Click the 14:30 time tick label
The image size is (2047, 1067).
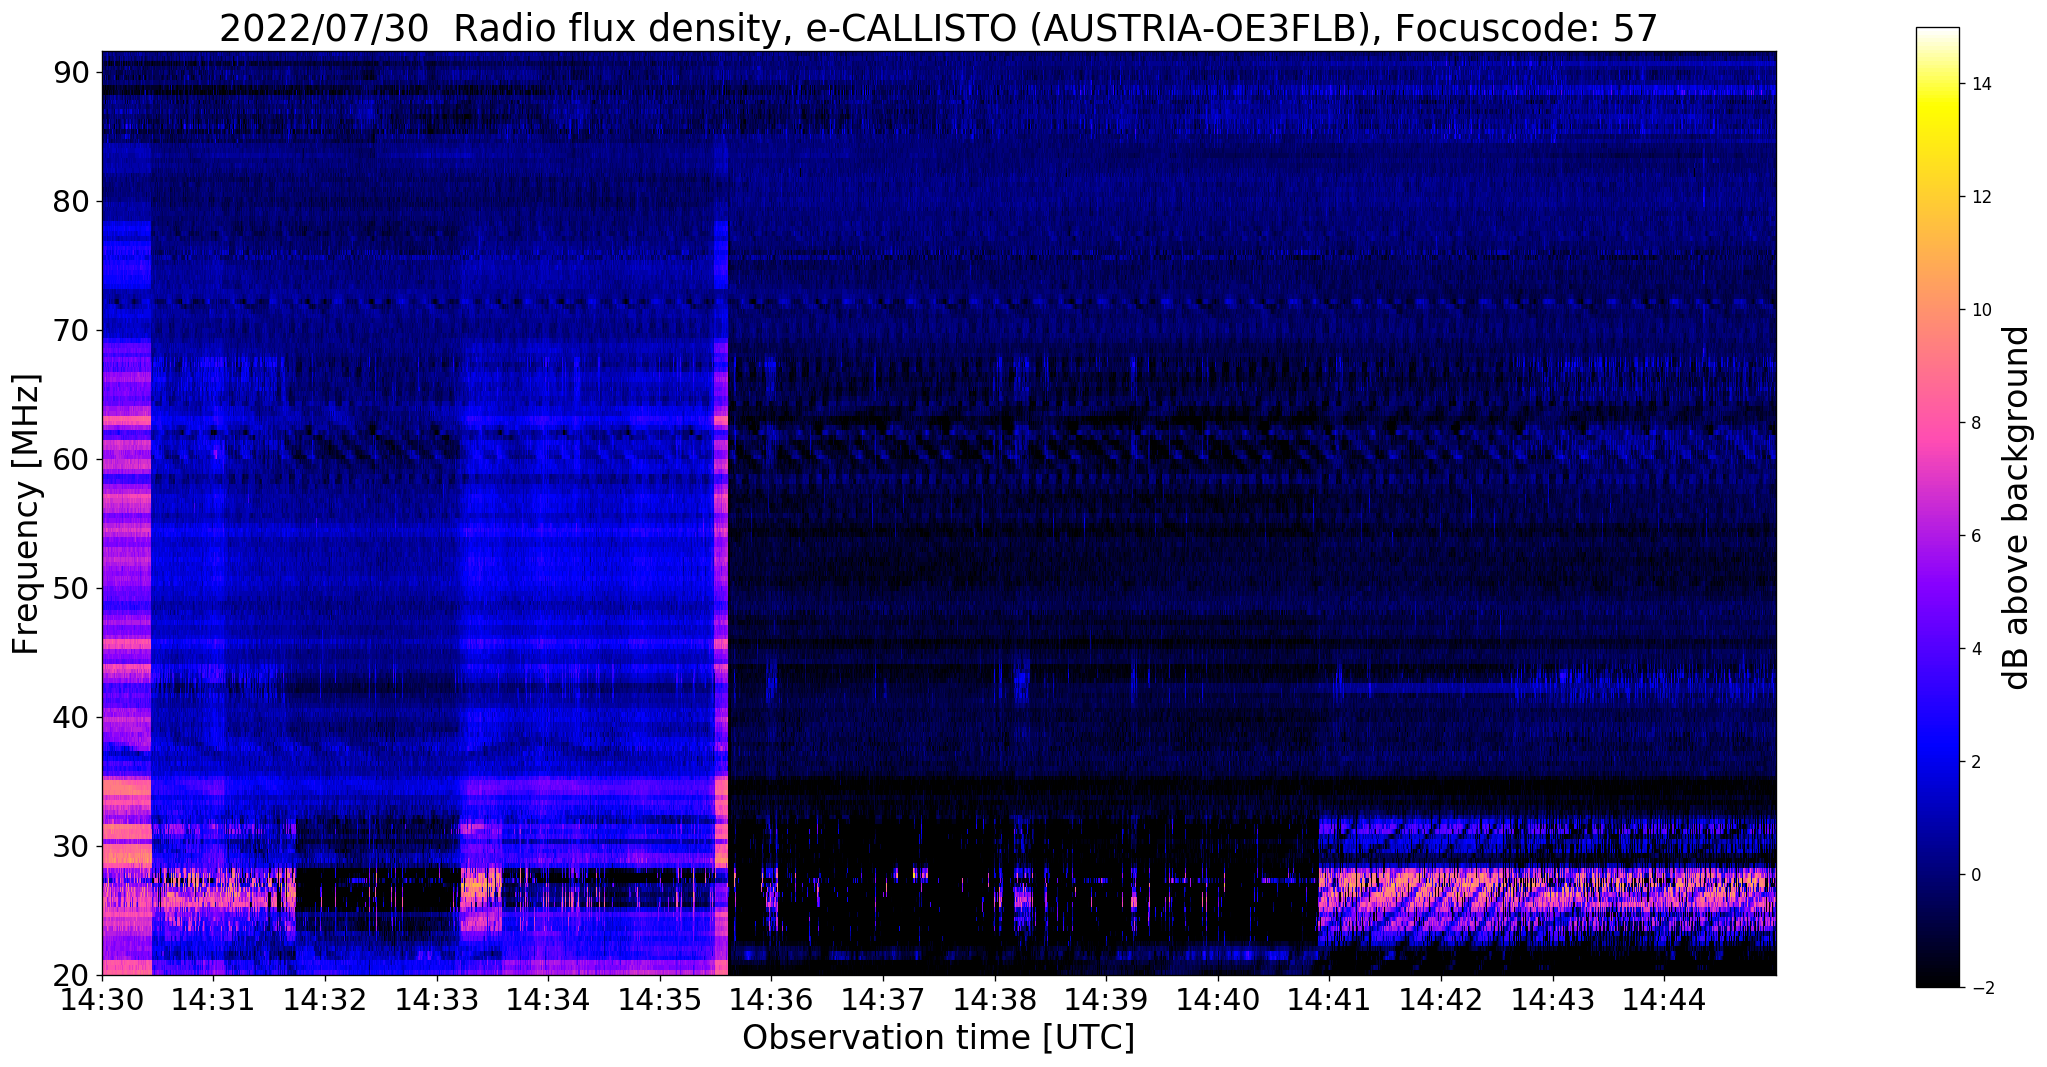(x=102, y=998)
